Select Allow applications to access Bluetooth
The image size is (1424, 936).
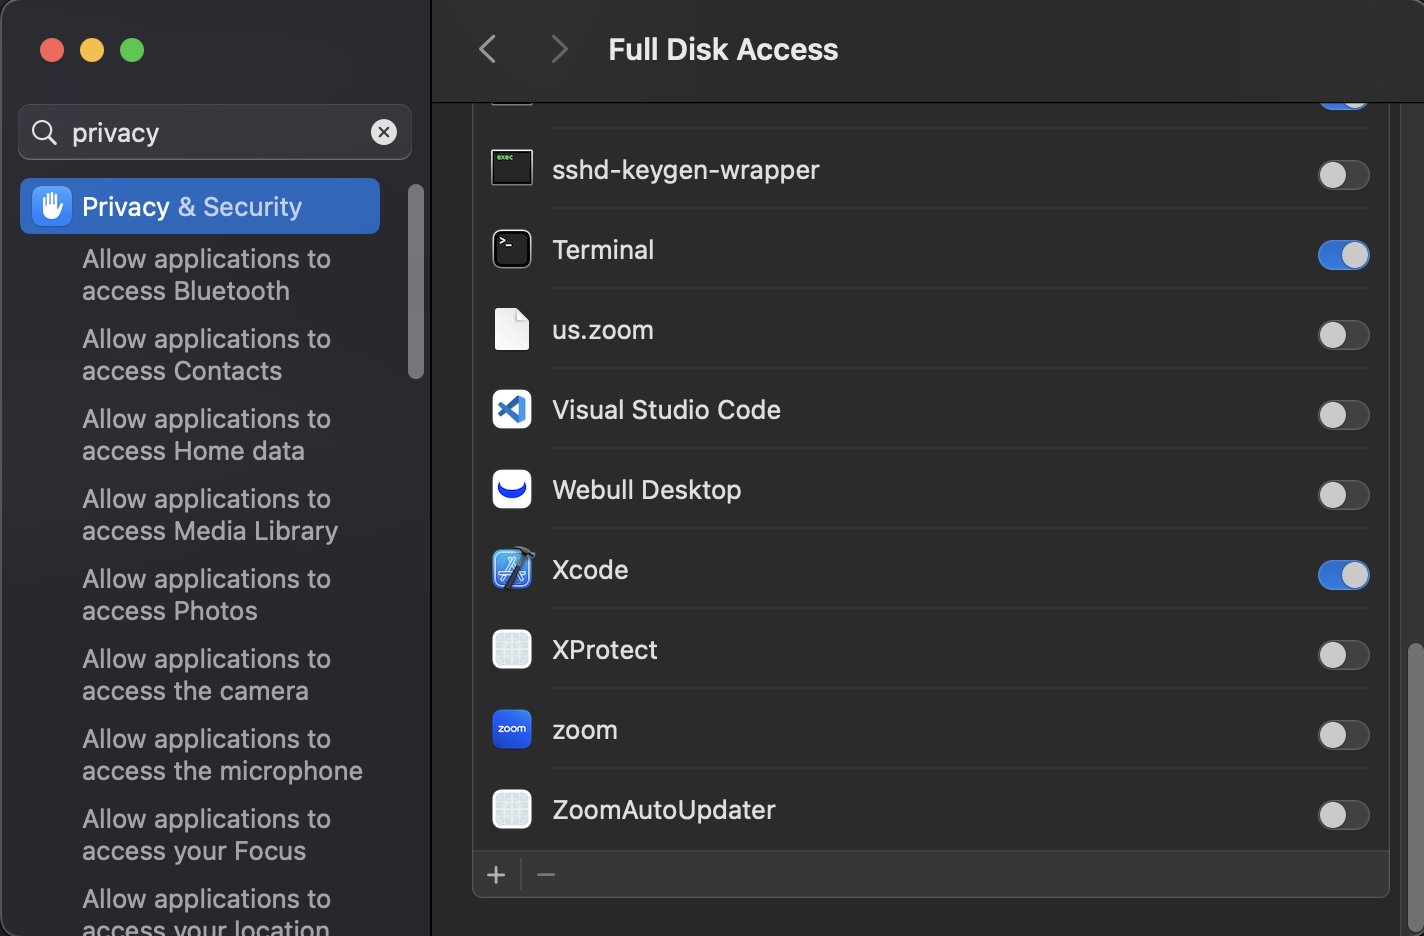click(207, 275)
